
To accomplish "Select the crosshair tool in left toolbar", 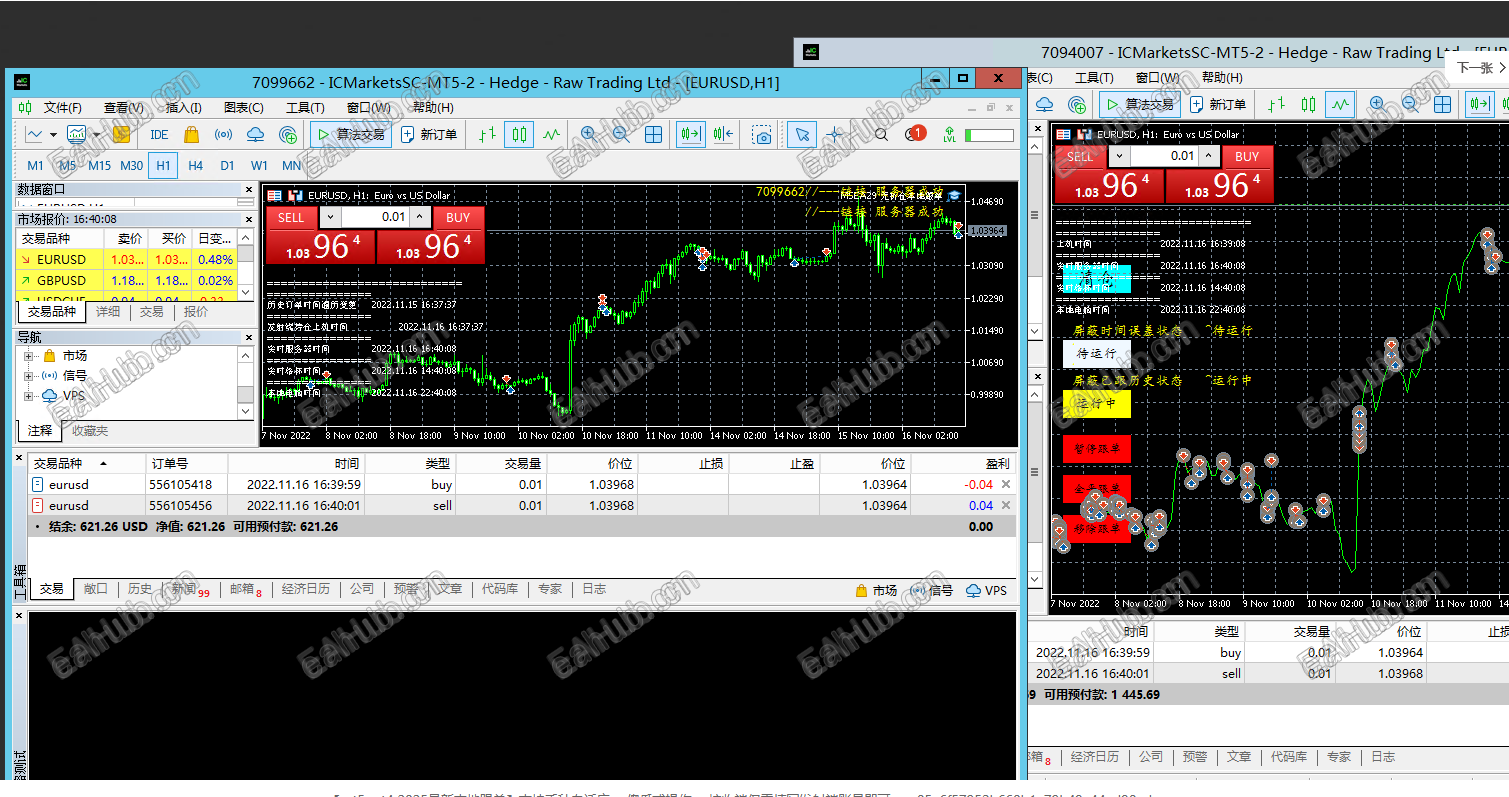I will click(834, 135).
